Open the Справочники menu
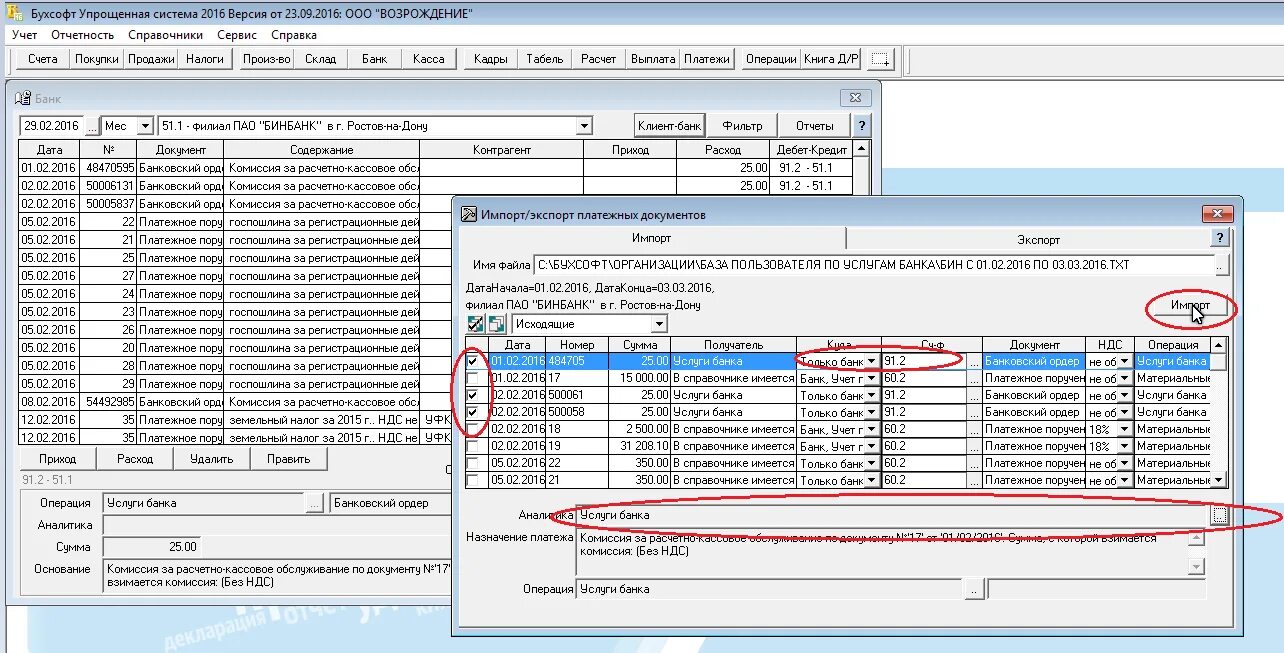This screenshot has width=1284, height=653. (x=166, y=35)
